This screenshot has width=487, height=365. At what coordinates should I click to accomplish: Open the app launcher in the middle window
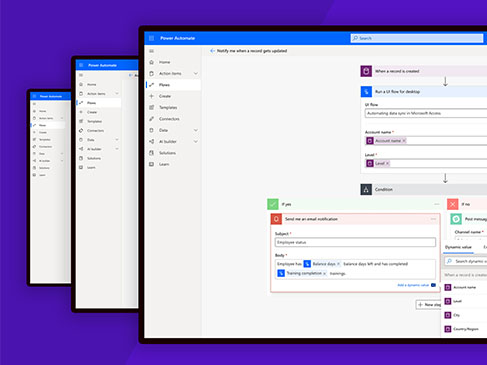[81, 65]
